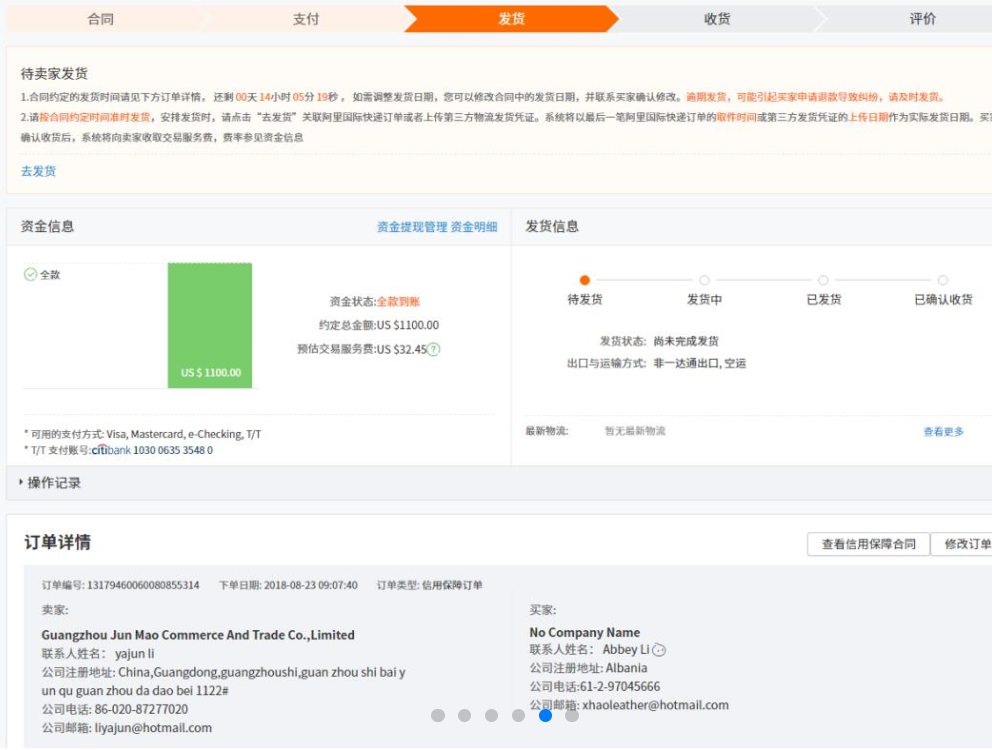Click 查看信用保障合同 button
This screenshot has width=992, height=750.
click(x=868, y=544)
